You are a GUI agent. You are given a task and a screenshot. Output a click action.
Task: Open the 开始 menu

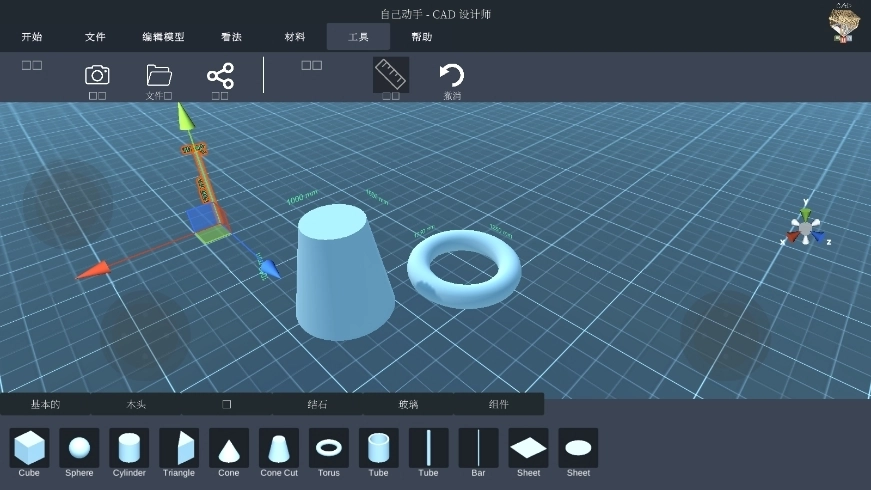point(32,37)
